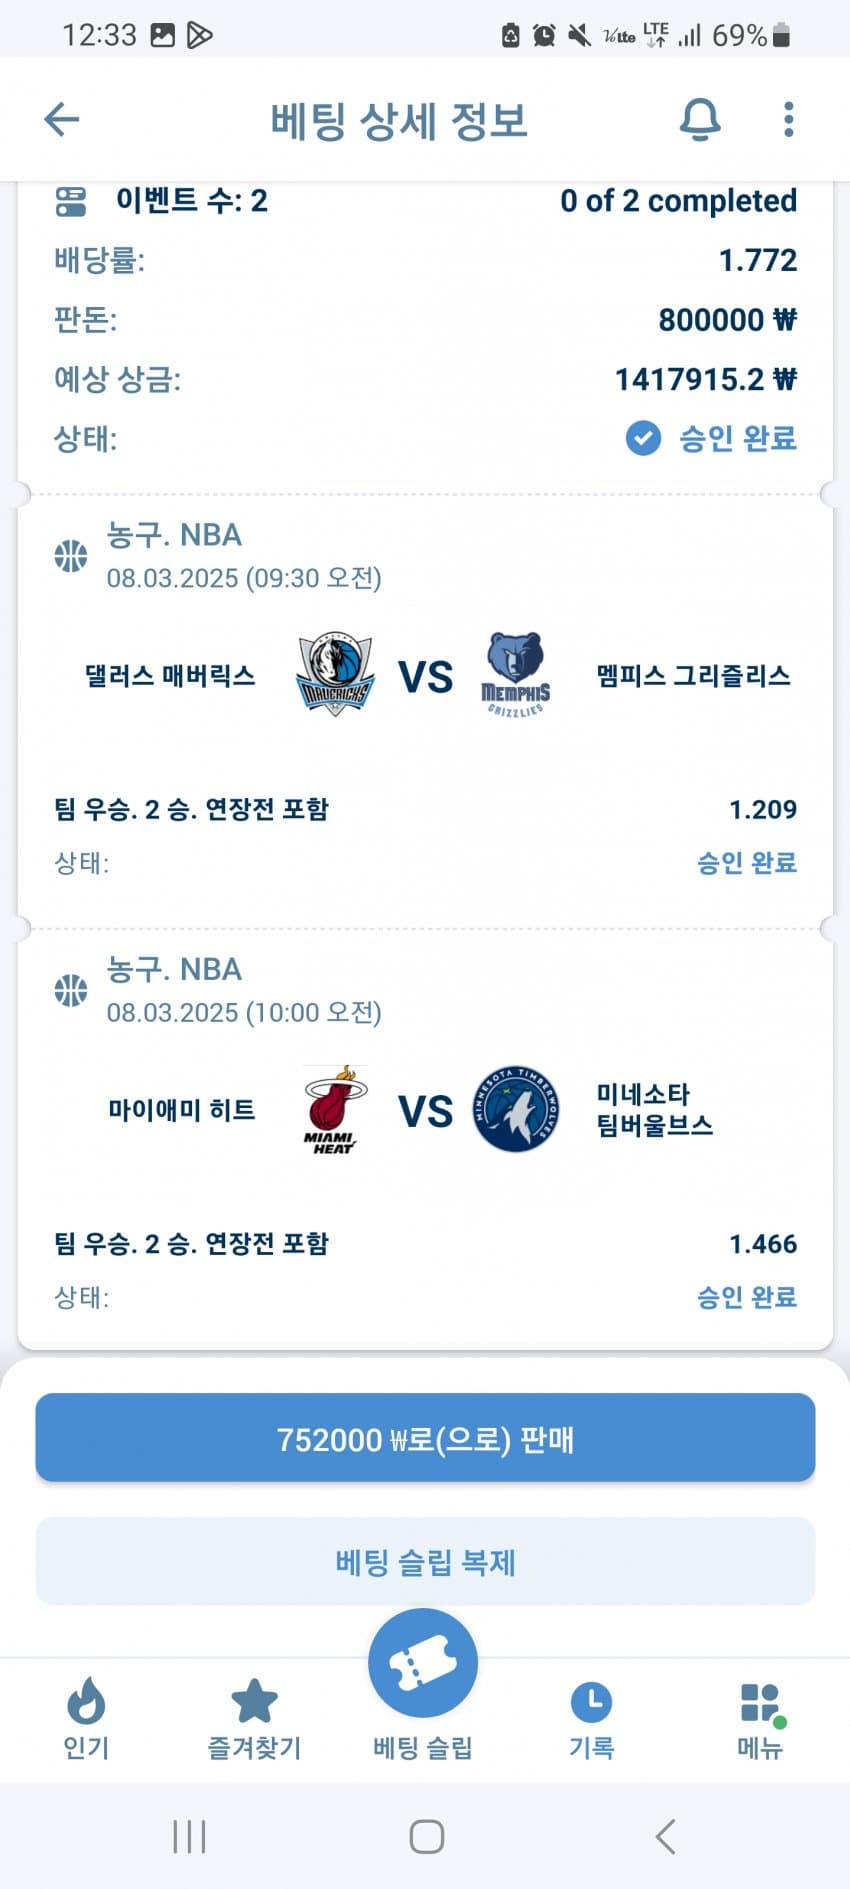850x1889 pixels.
Task: Open notifications bell icon
Action: [x=700, y=119]
